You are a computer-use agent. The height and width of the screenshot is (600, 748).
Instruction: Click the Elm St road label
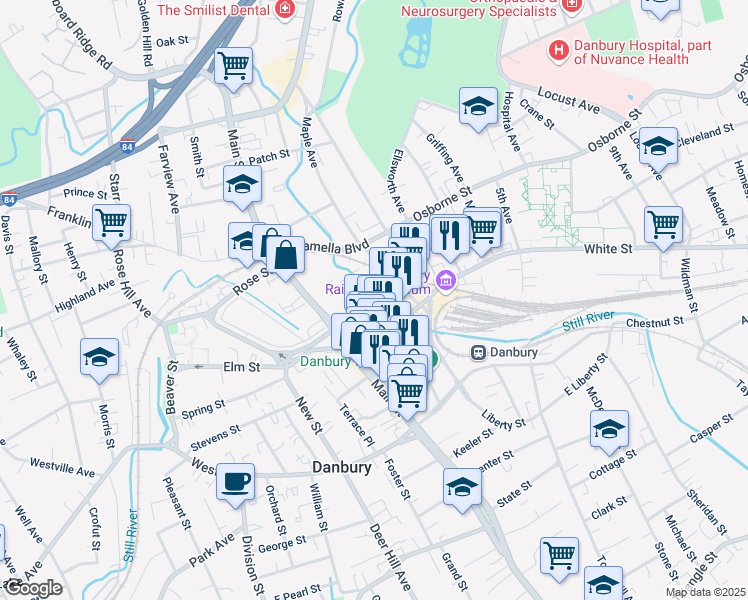point(242,367)
